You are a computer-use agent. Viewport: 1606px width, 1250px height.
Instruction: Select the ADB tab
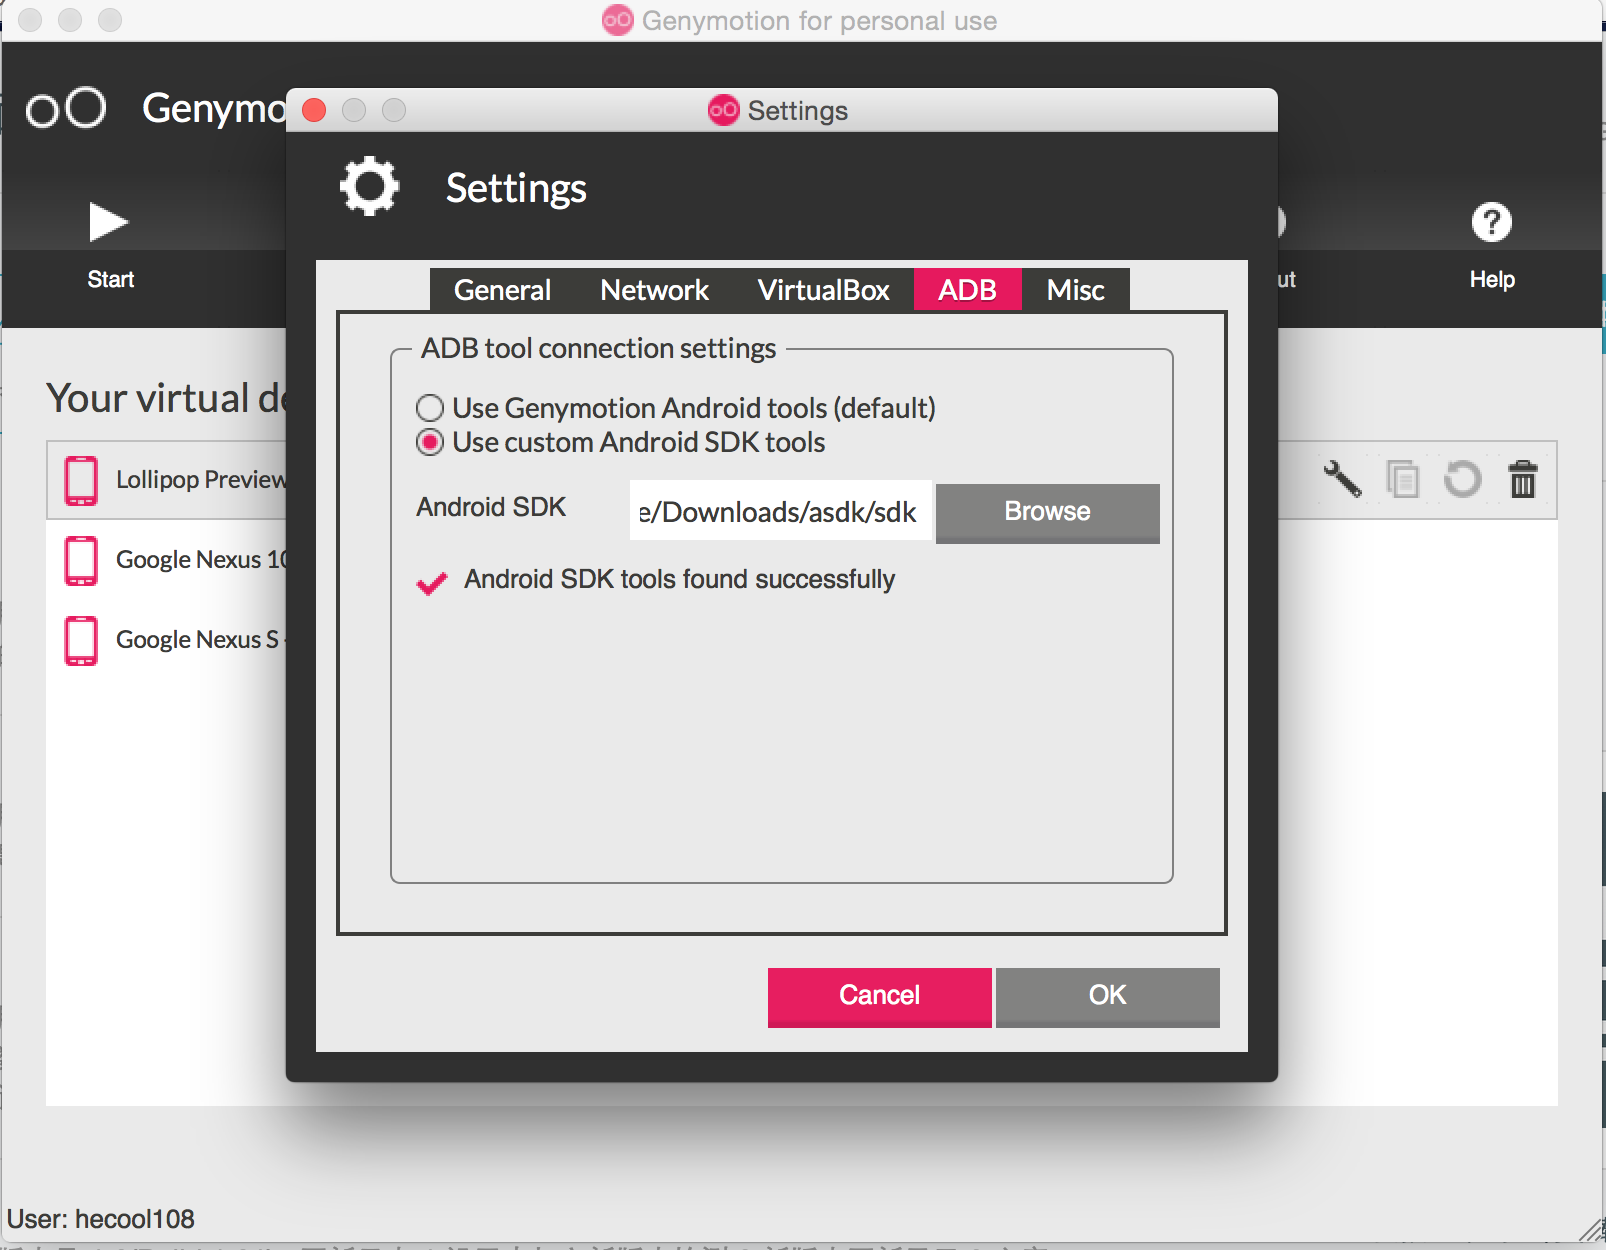(x=967, y=290)
